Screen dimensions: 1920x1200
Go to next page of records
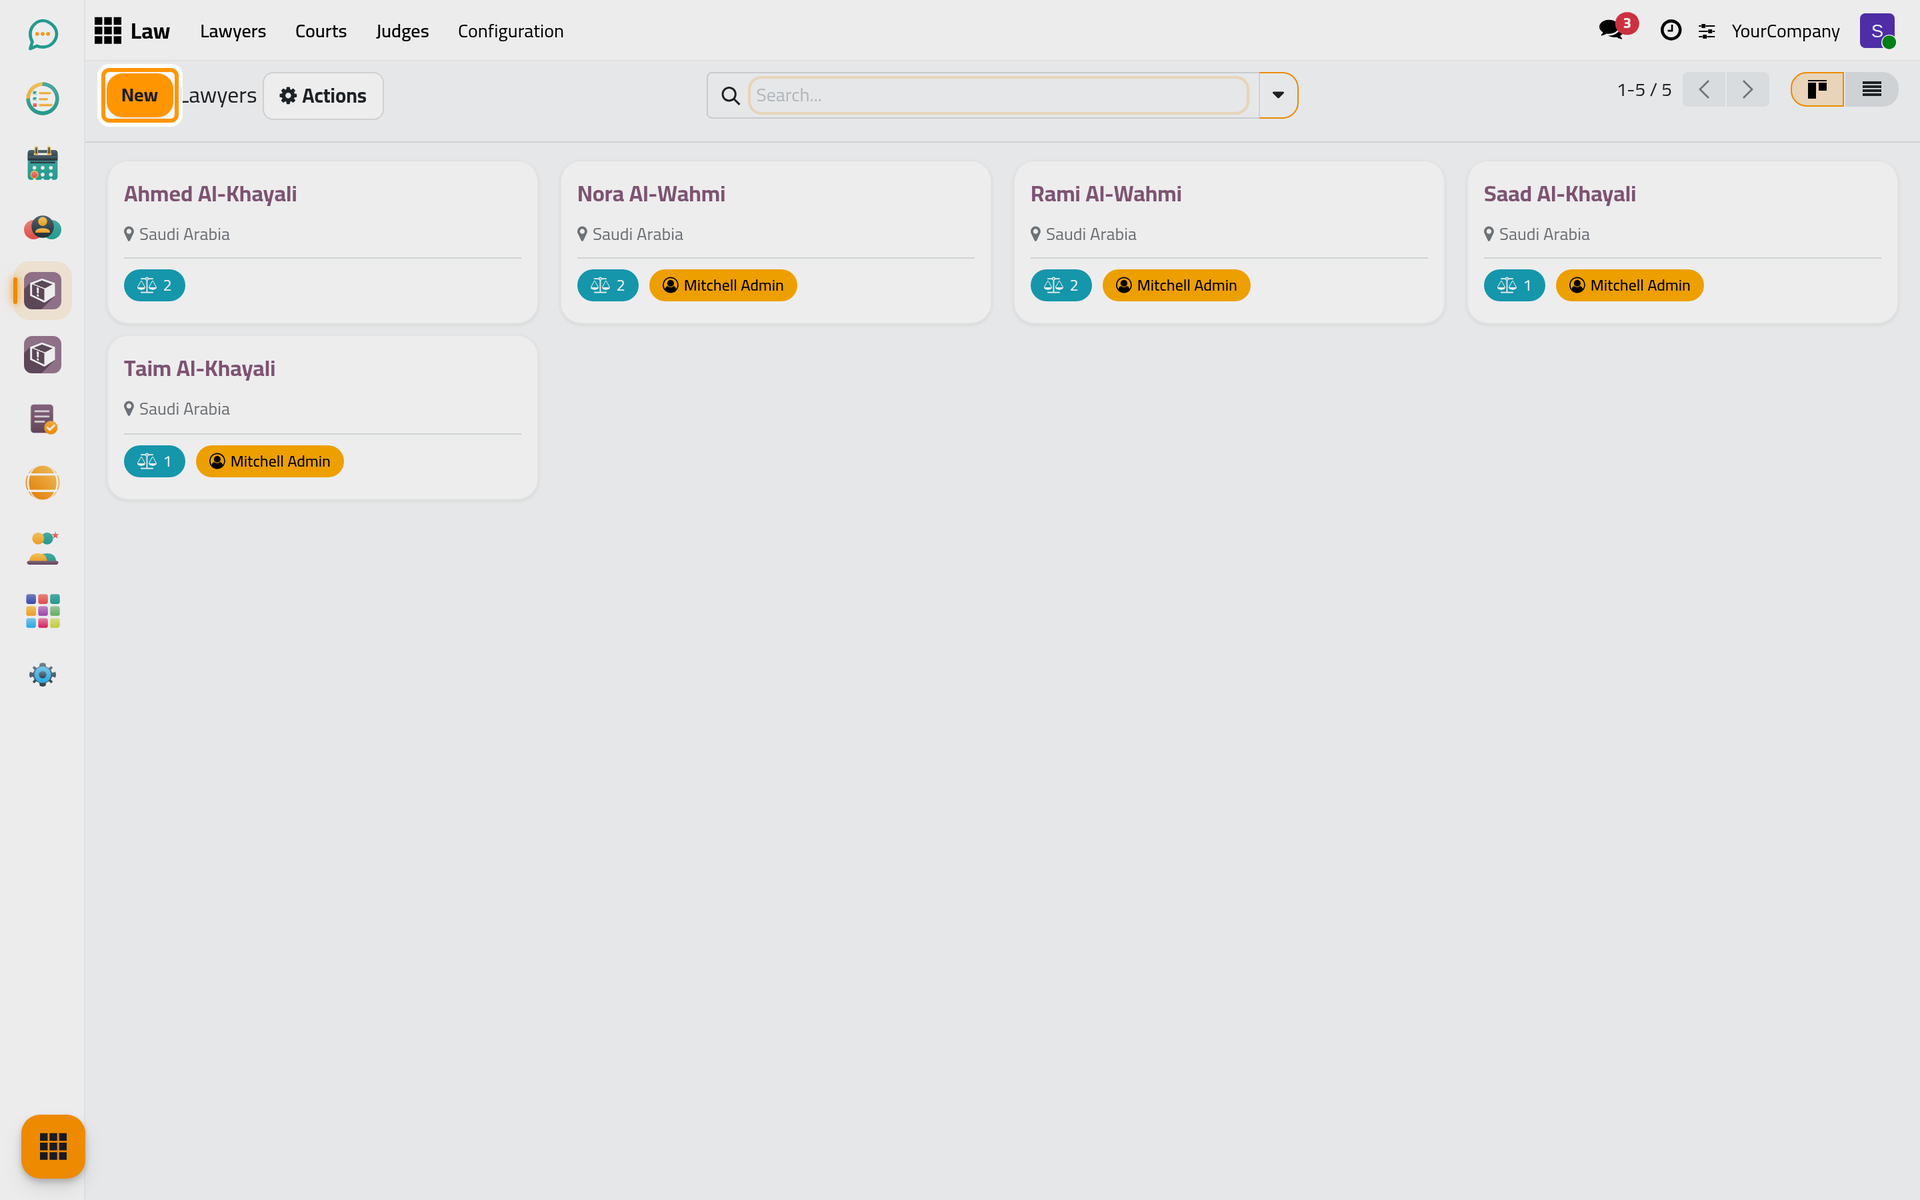[1748, 90]
